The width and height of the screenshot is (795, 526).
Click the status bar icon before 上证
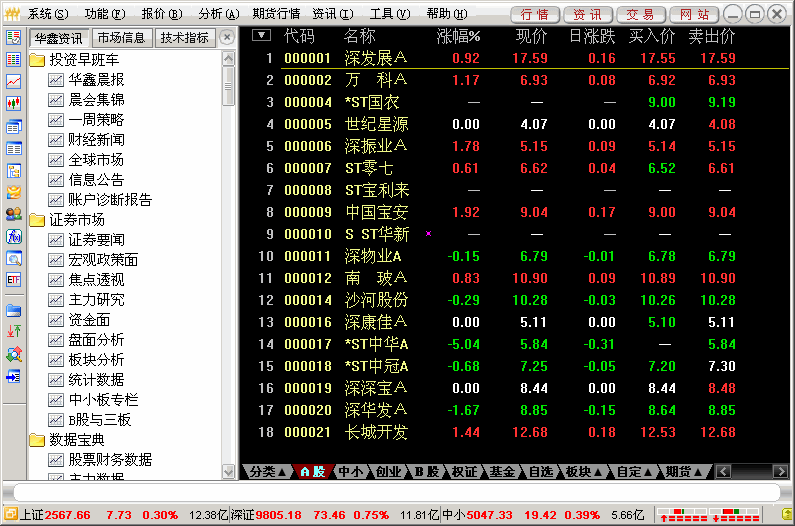pyautogui.click(x=11, y=514)
